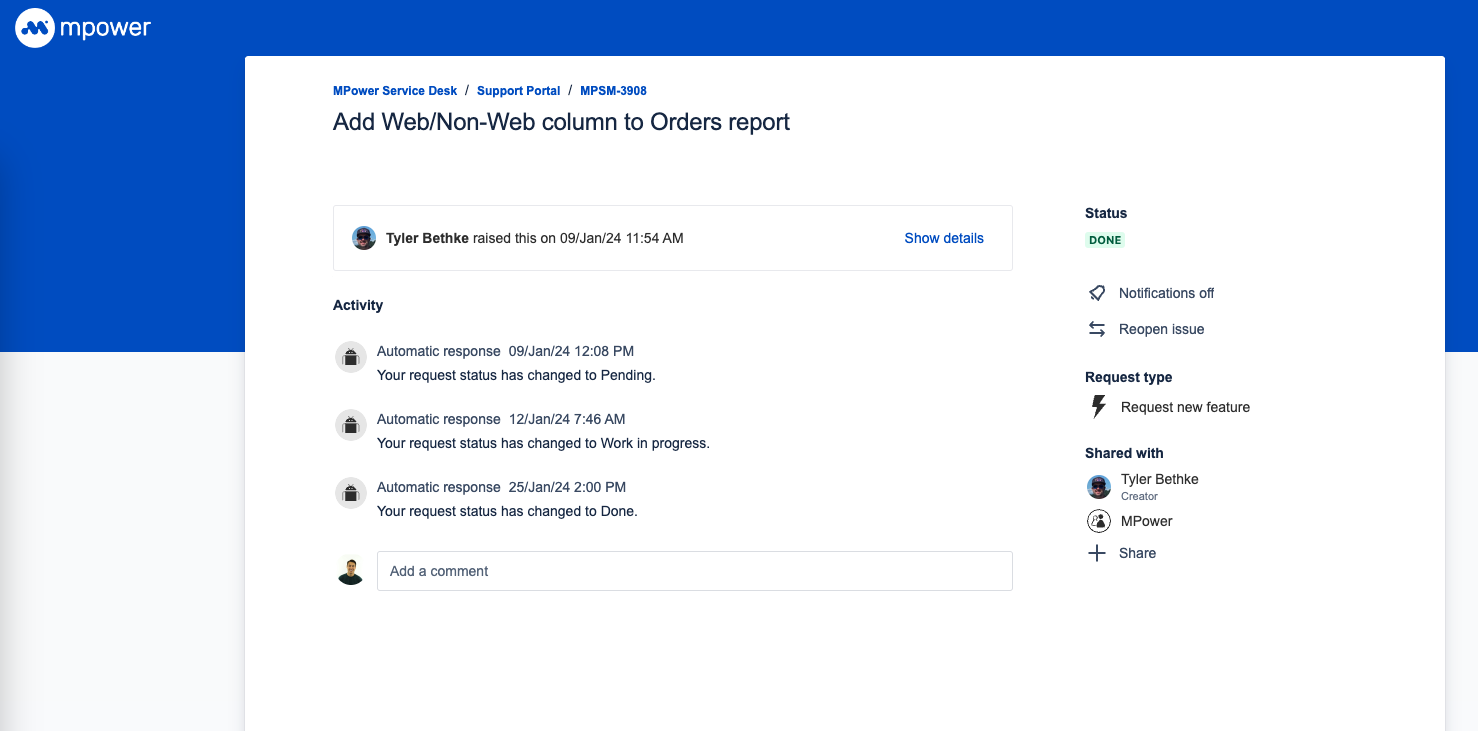1478x731 pixels.
Task: Turn on notifications via Notifications off
Action: pyautogui.click(x=1166, y=293)
